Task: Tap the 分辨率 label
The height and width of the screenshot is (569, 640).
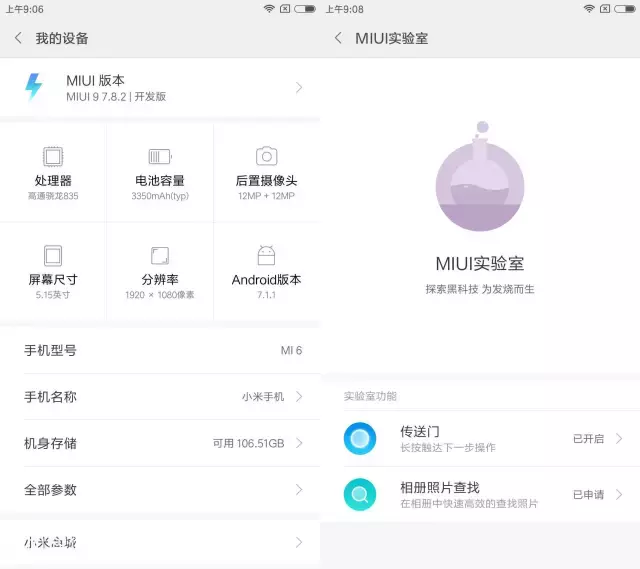Action: coord(160,280)
